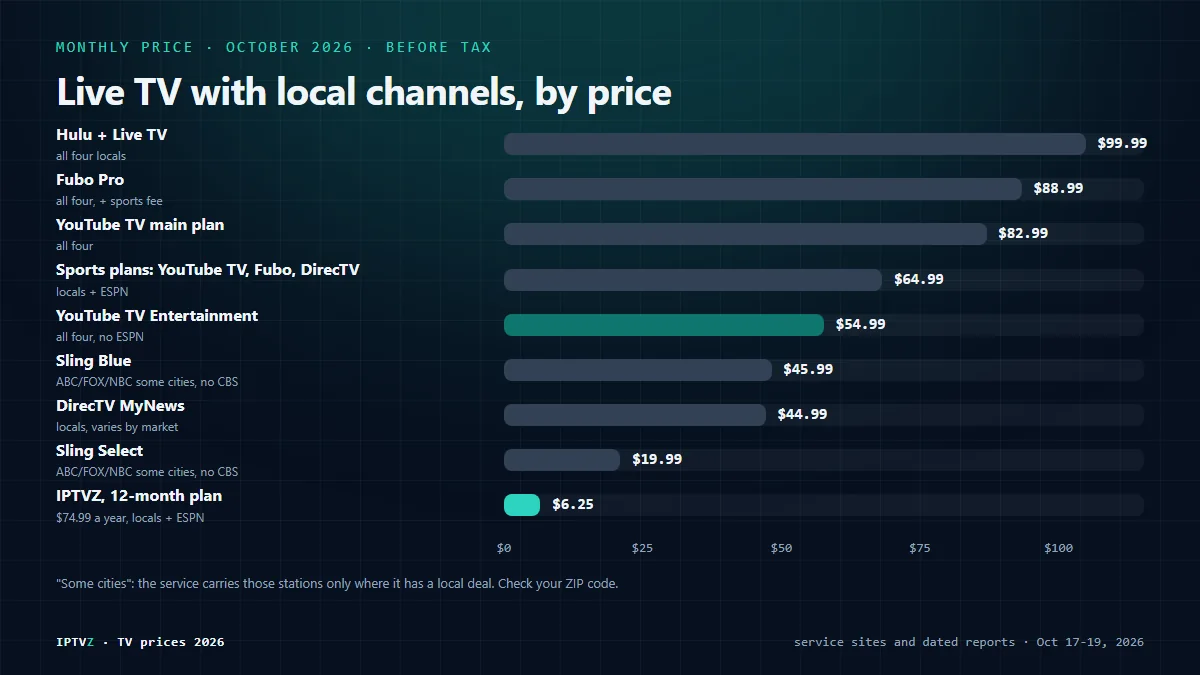Viewport: 1200px width, 675px height.
Task: Click 'locals, varies by market' subtitle
Action: pyautogui.click(x=117, y=427)
